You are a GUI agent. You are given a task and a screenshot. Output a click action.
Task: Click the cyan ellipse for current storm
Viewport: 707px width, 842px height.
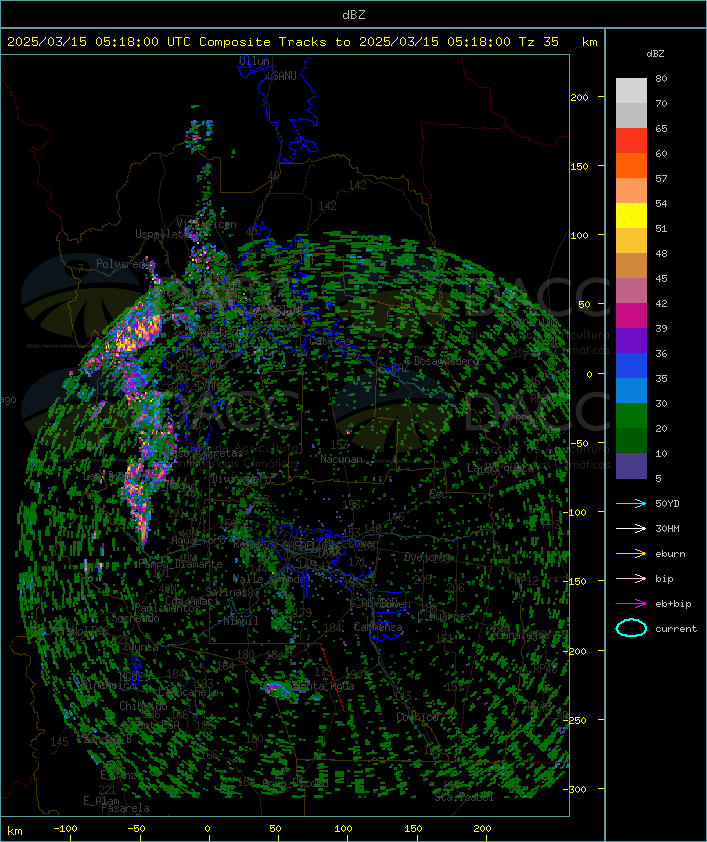[x=631, y=628]
